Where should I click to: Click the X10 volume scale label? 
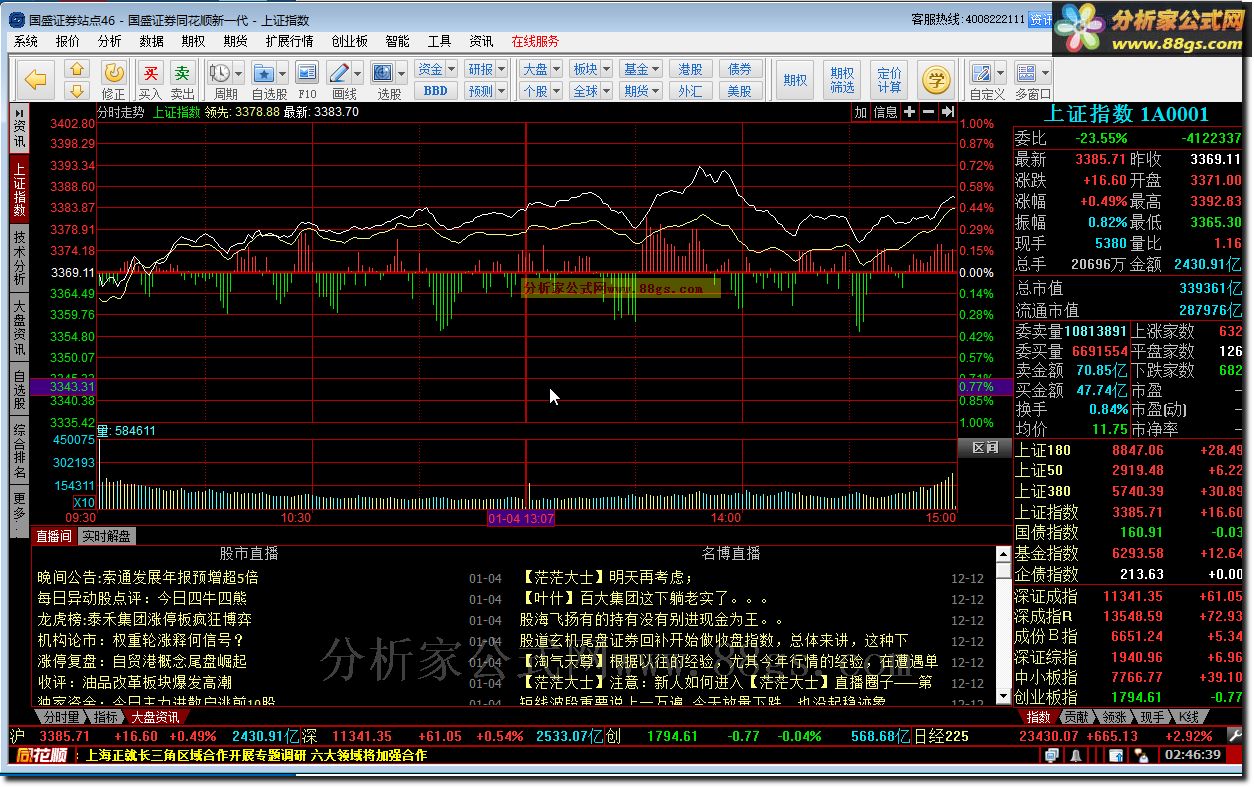tap(84, 502)
